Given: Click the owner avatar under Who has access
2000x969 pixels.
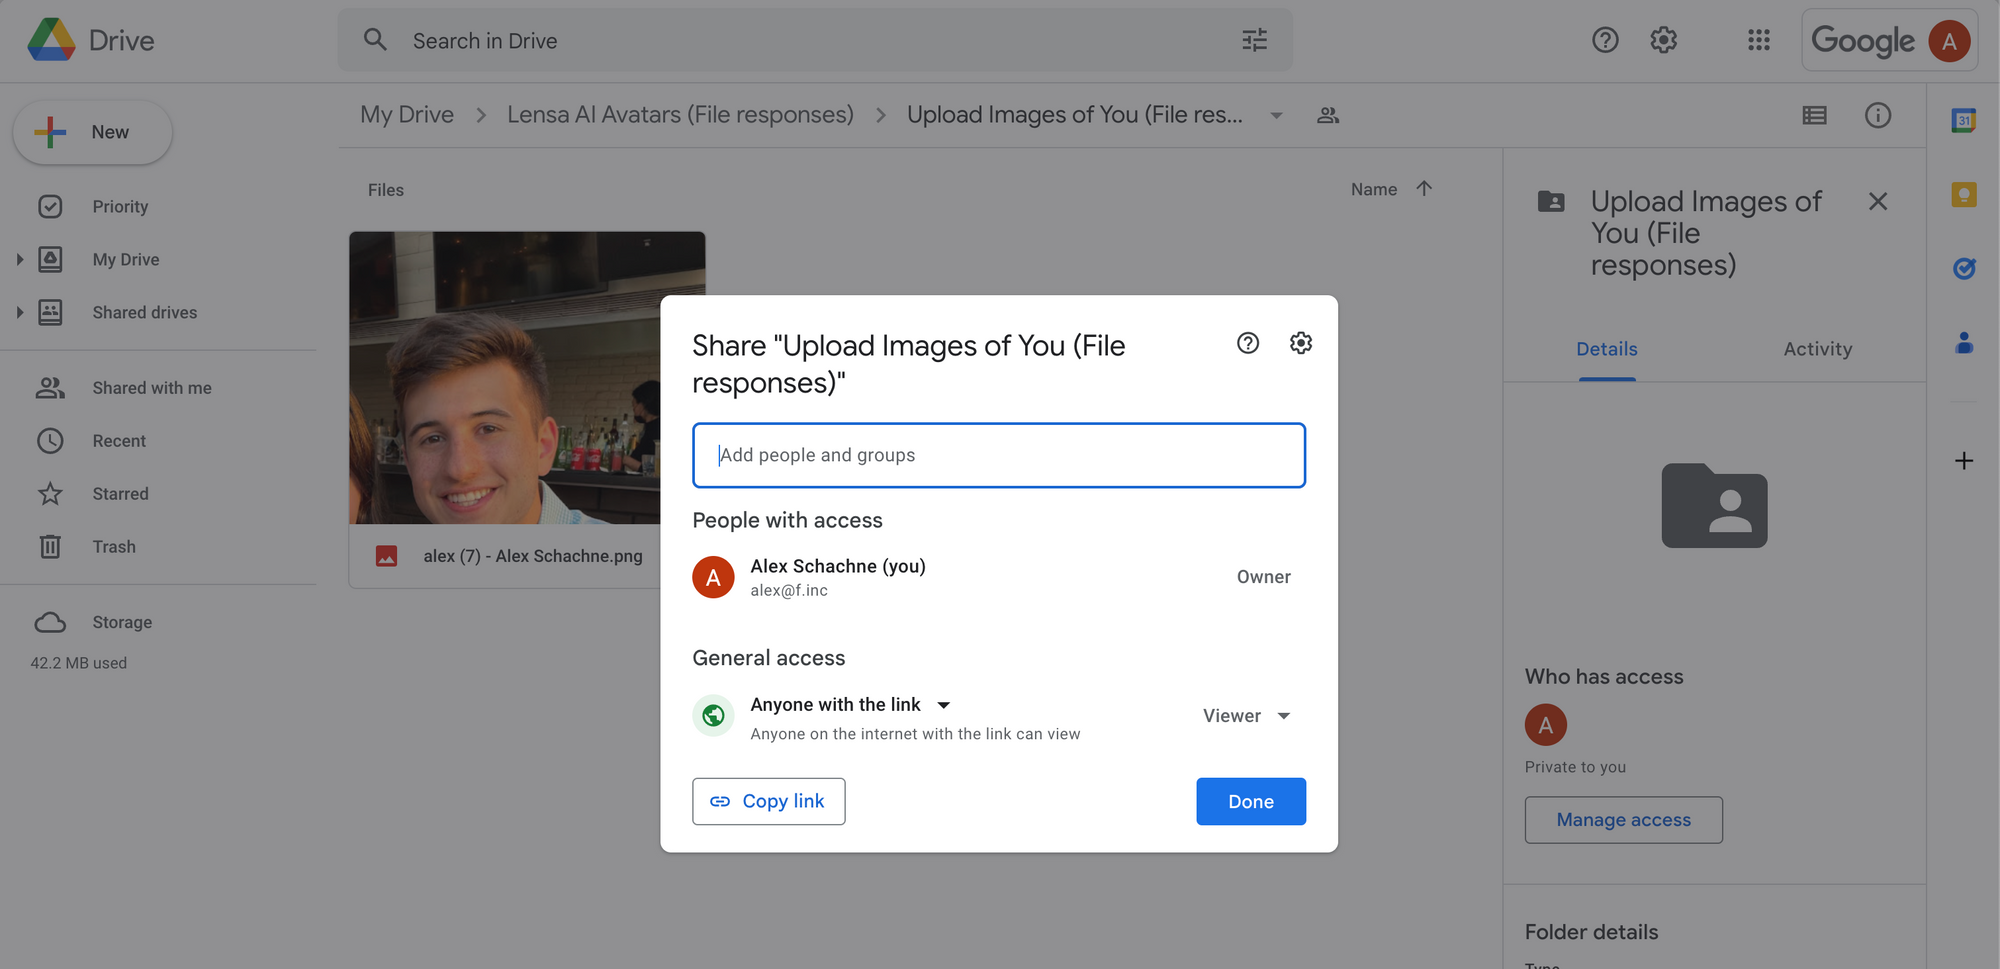Looking at the screenshot, I should pos(1545,725).
